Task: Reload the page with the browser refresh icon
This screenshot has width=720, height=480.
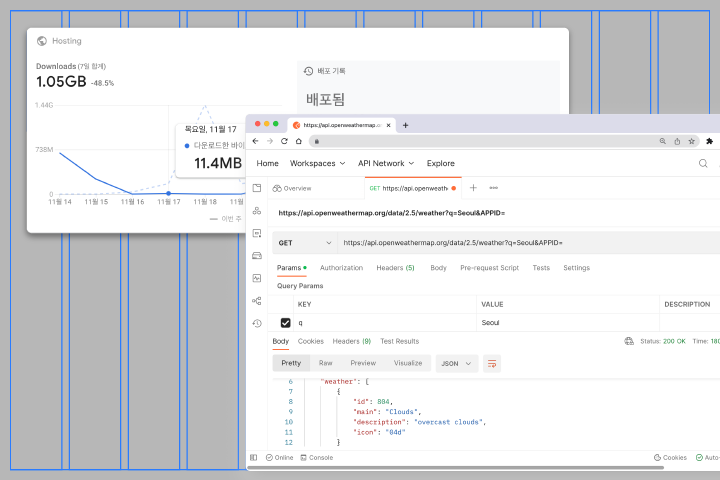Action: [284, 141]
